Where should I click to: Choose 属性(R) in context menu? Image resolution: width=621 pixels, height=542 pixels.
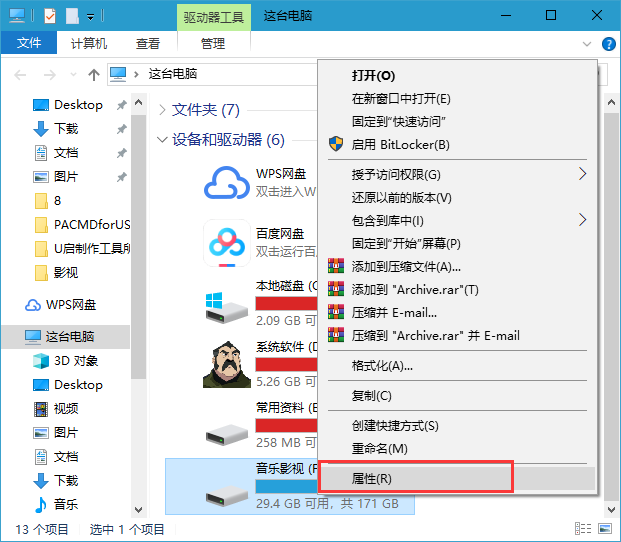pos(457,479)
